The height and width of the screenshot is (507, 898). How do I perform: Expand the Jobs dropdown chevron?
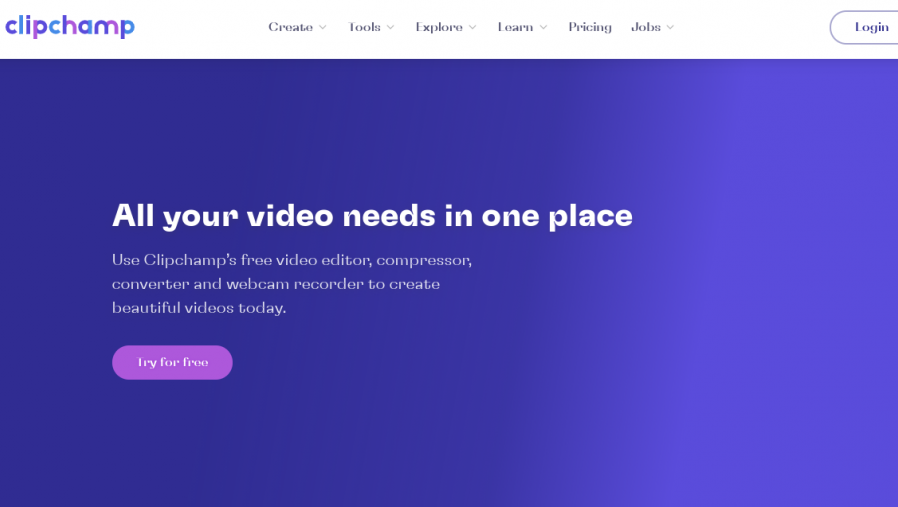pyautogui.click(x=670, y=27)
